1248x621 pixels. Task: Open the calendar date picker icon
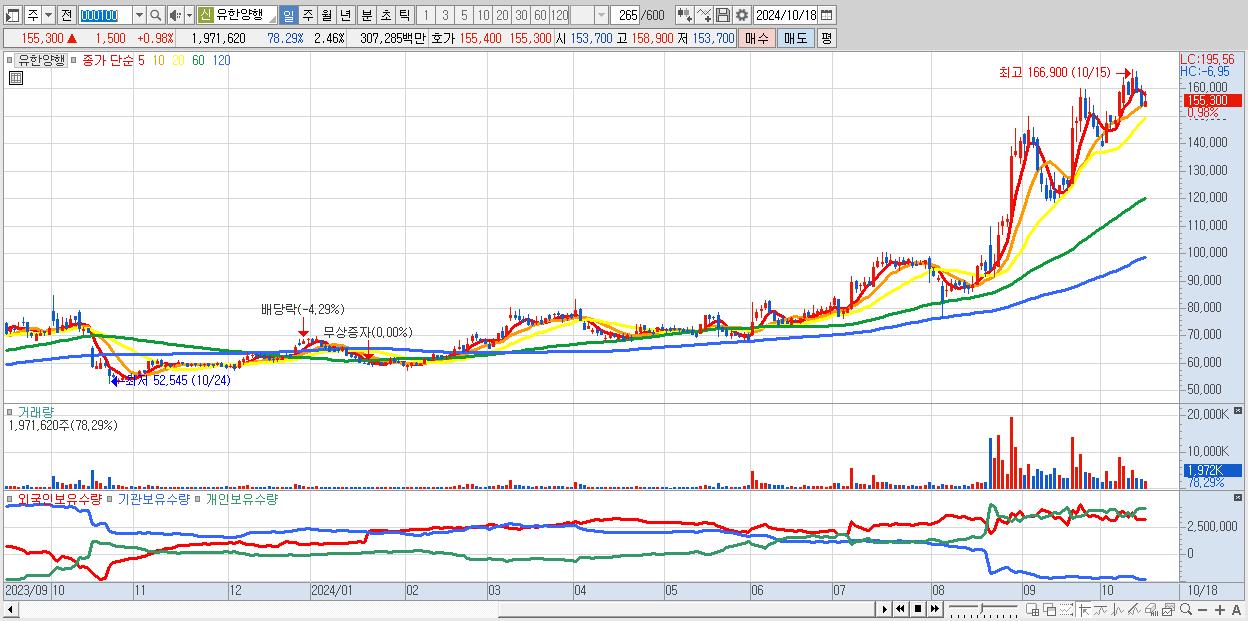[x=826, y=15]
